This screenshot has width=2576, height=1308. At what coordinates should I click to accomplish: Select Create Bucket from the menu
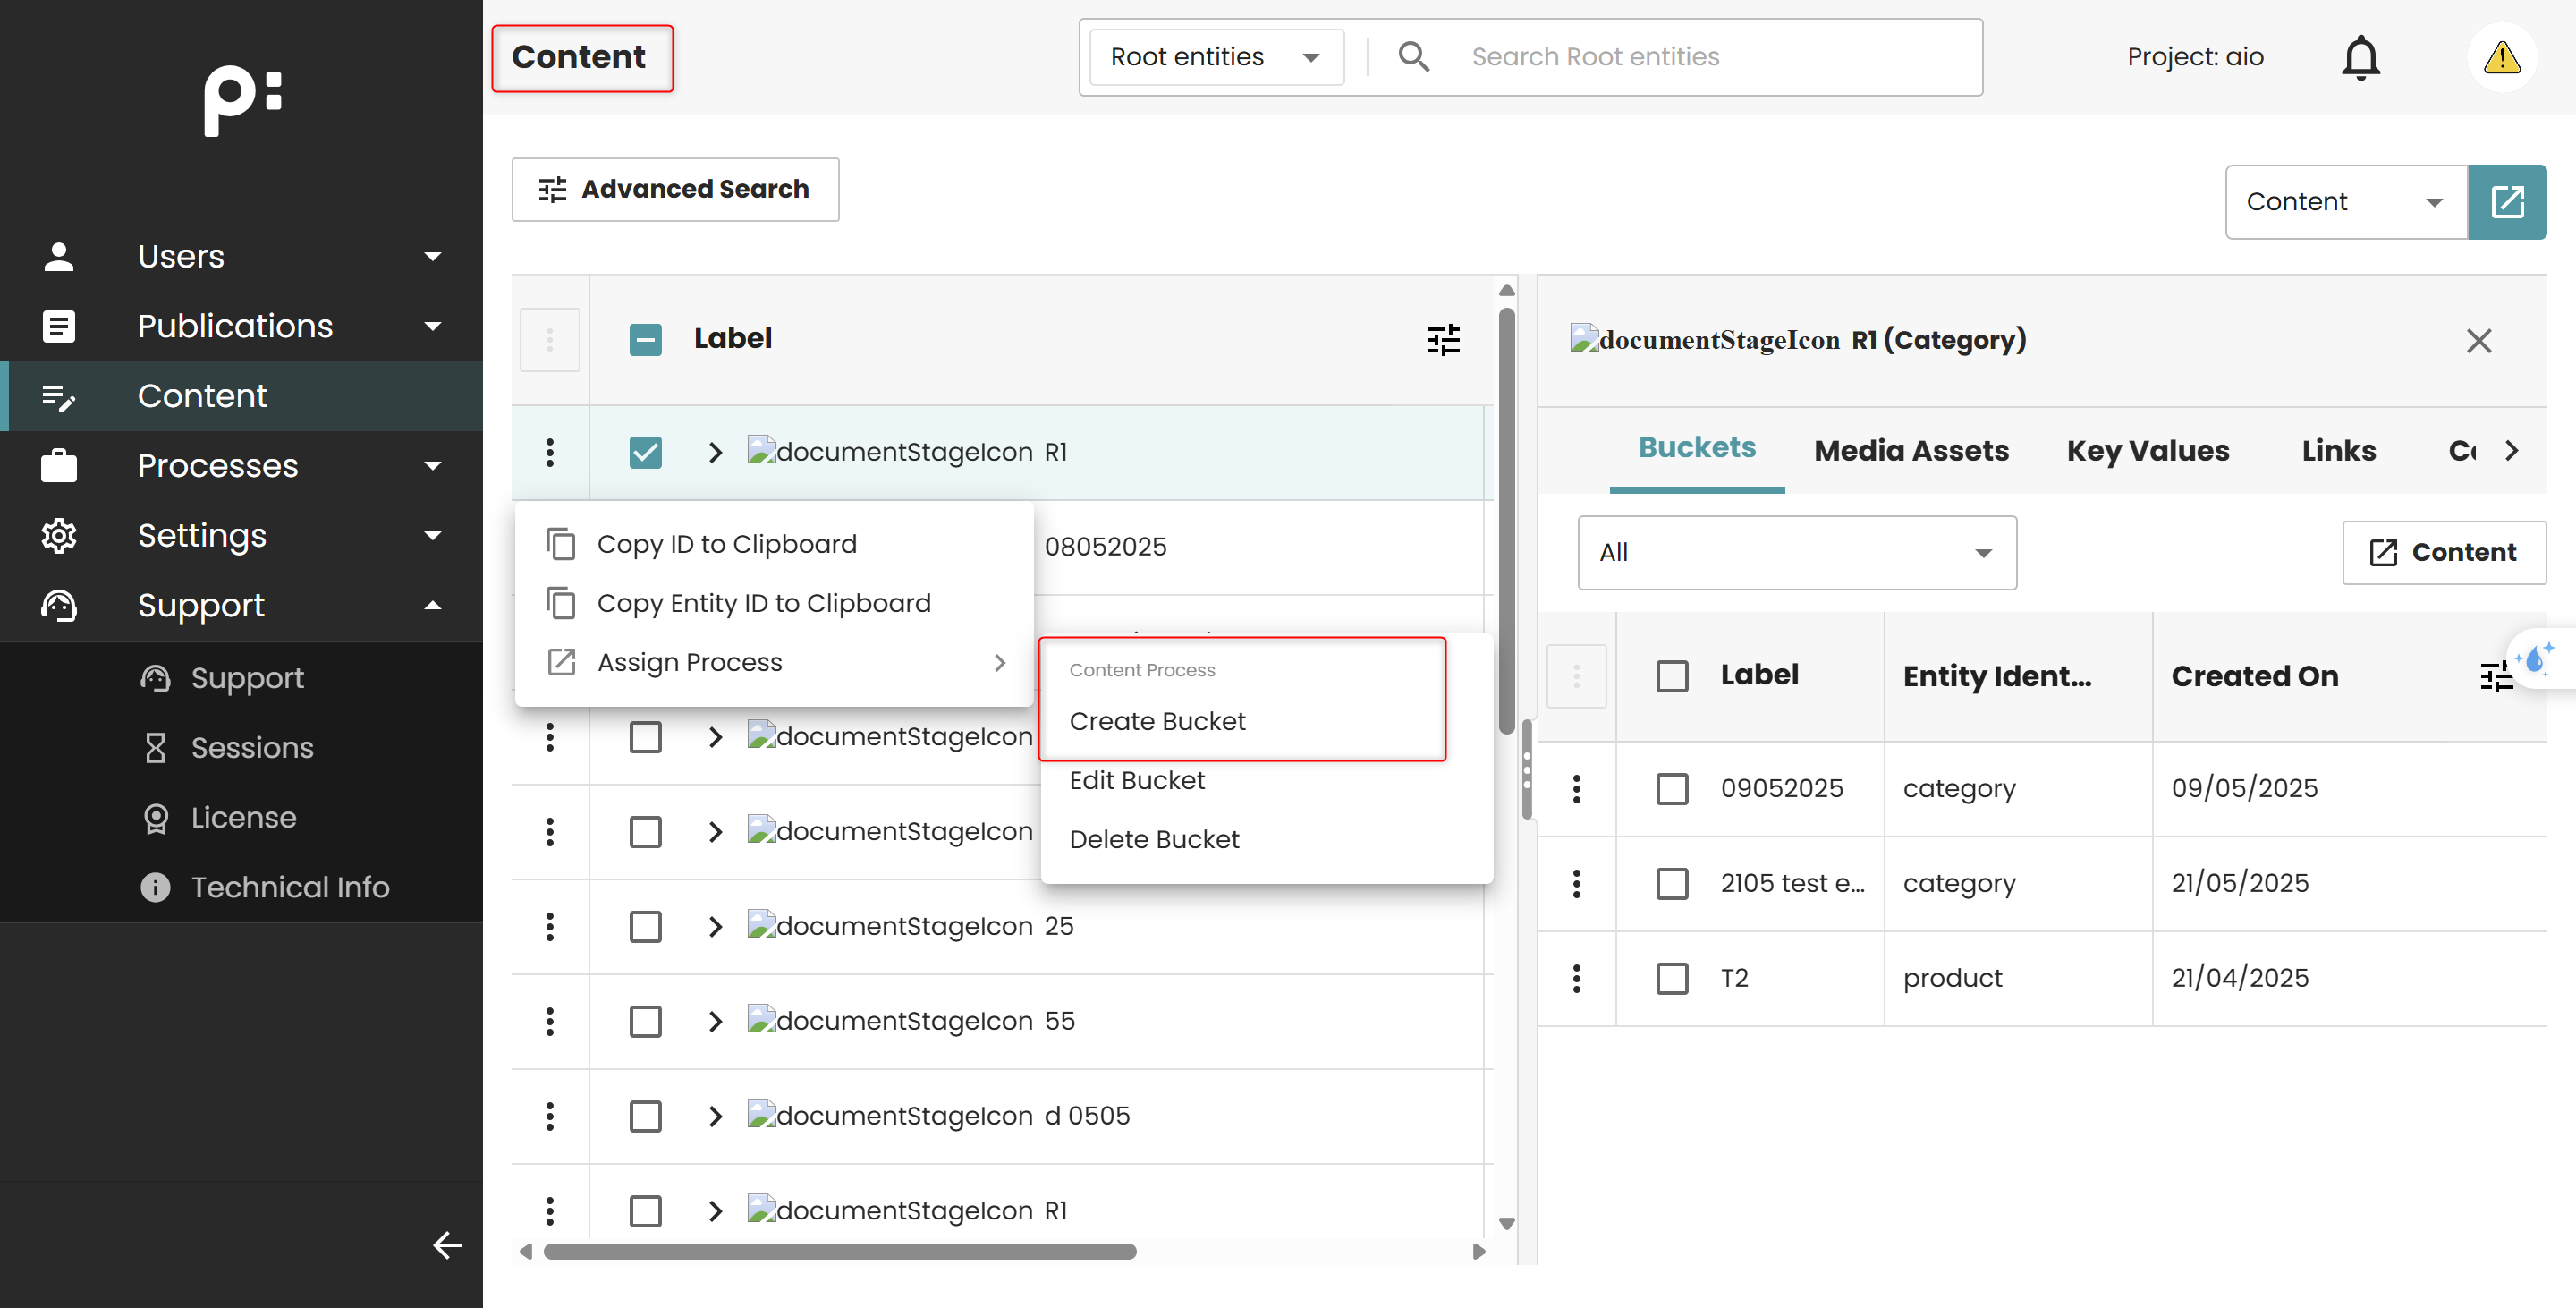click(x=1157, y=721)
